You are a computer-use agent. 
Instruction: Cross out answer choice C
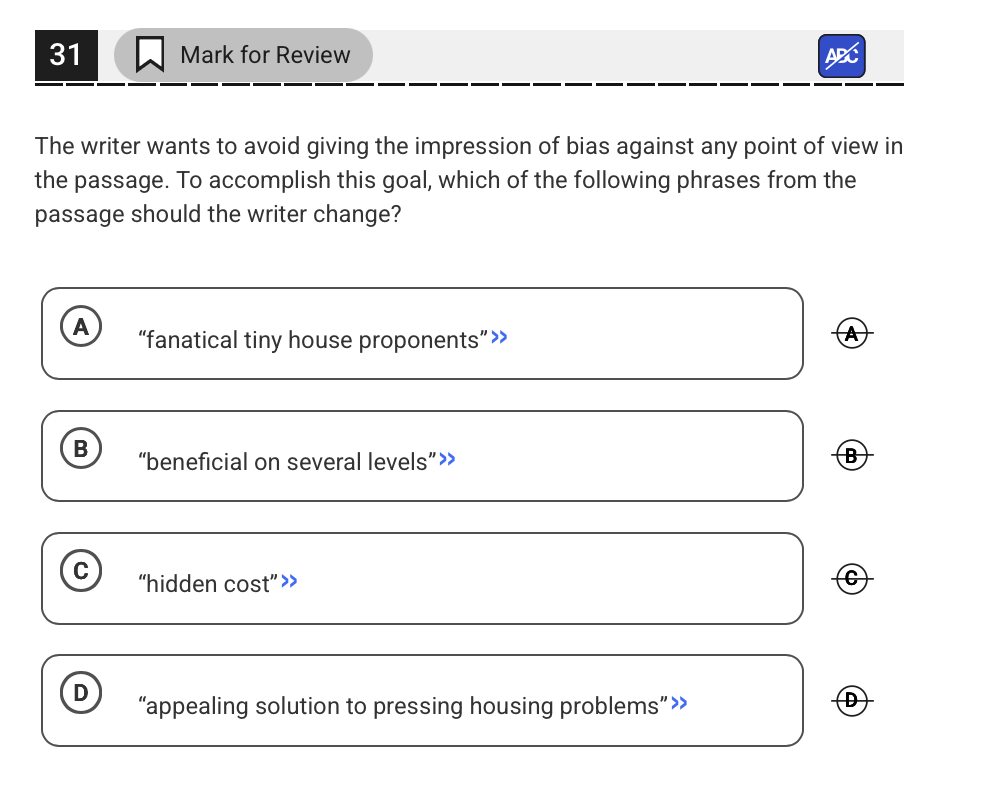pos(852,579)
